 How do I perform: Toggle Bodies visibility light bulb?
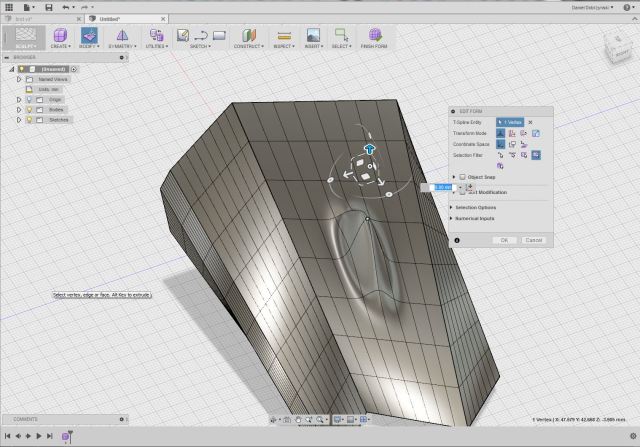point(29,109)
